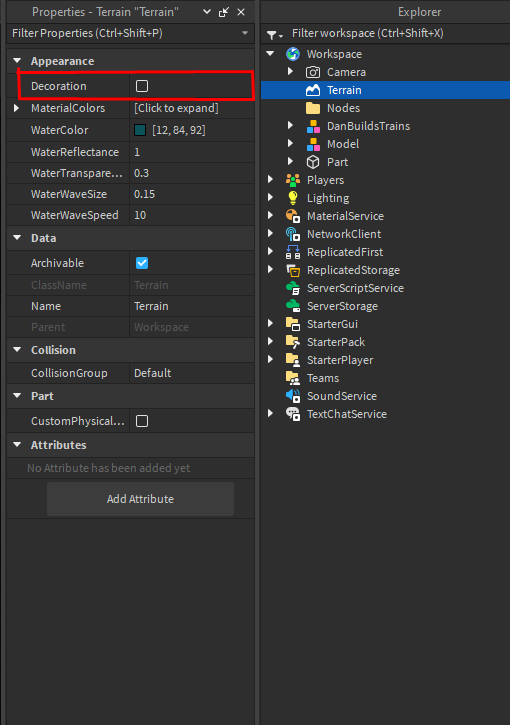This screenshot has height=725, width=510.
Task: Collapse the Part section
Action: (x=17, y=396)
